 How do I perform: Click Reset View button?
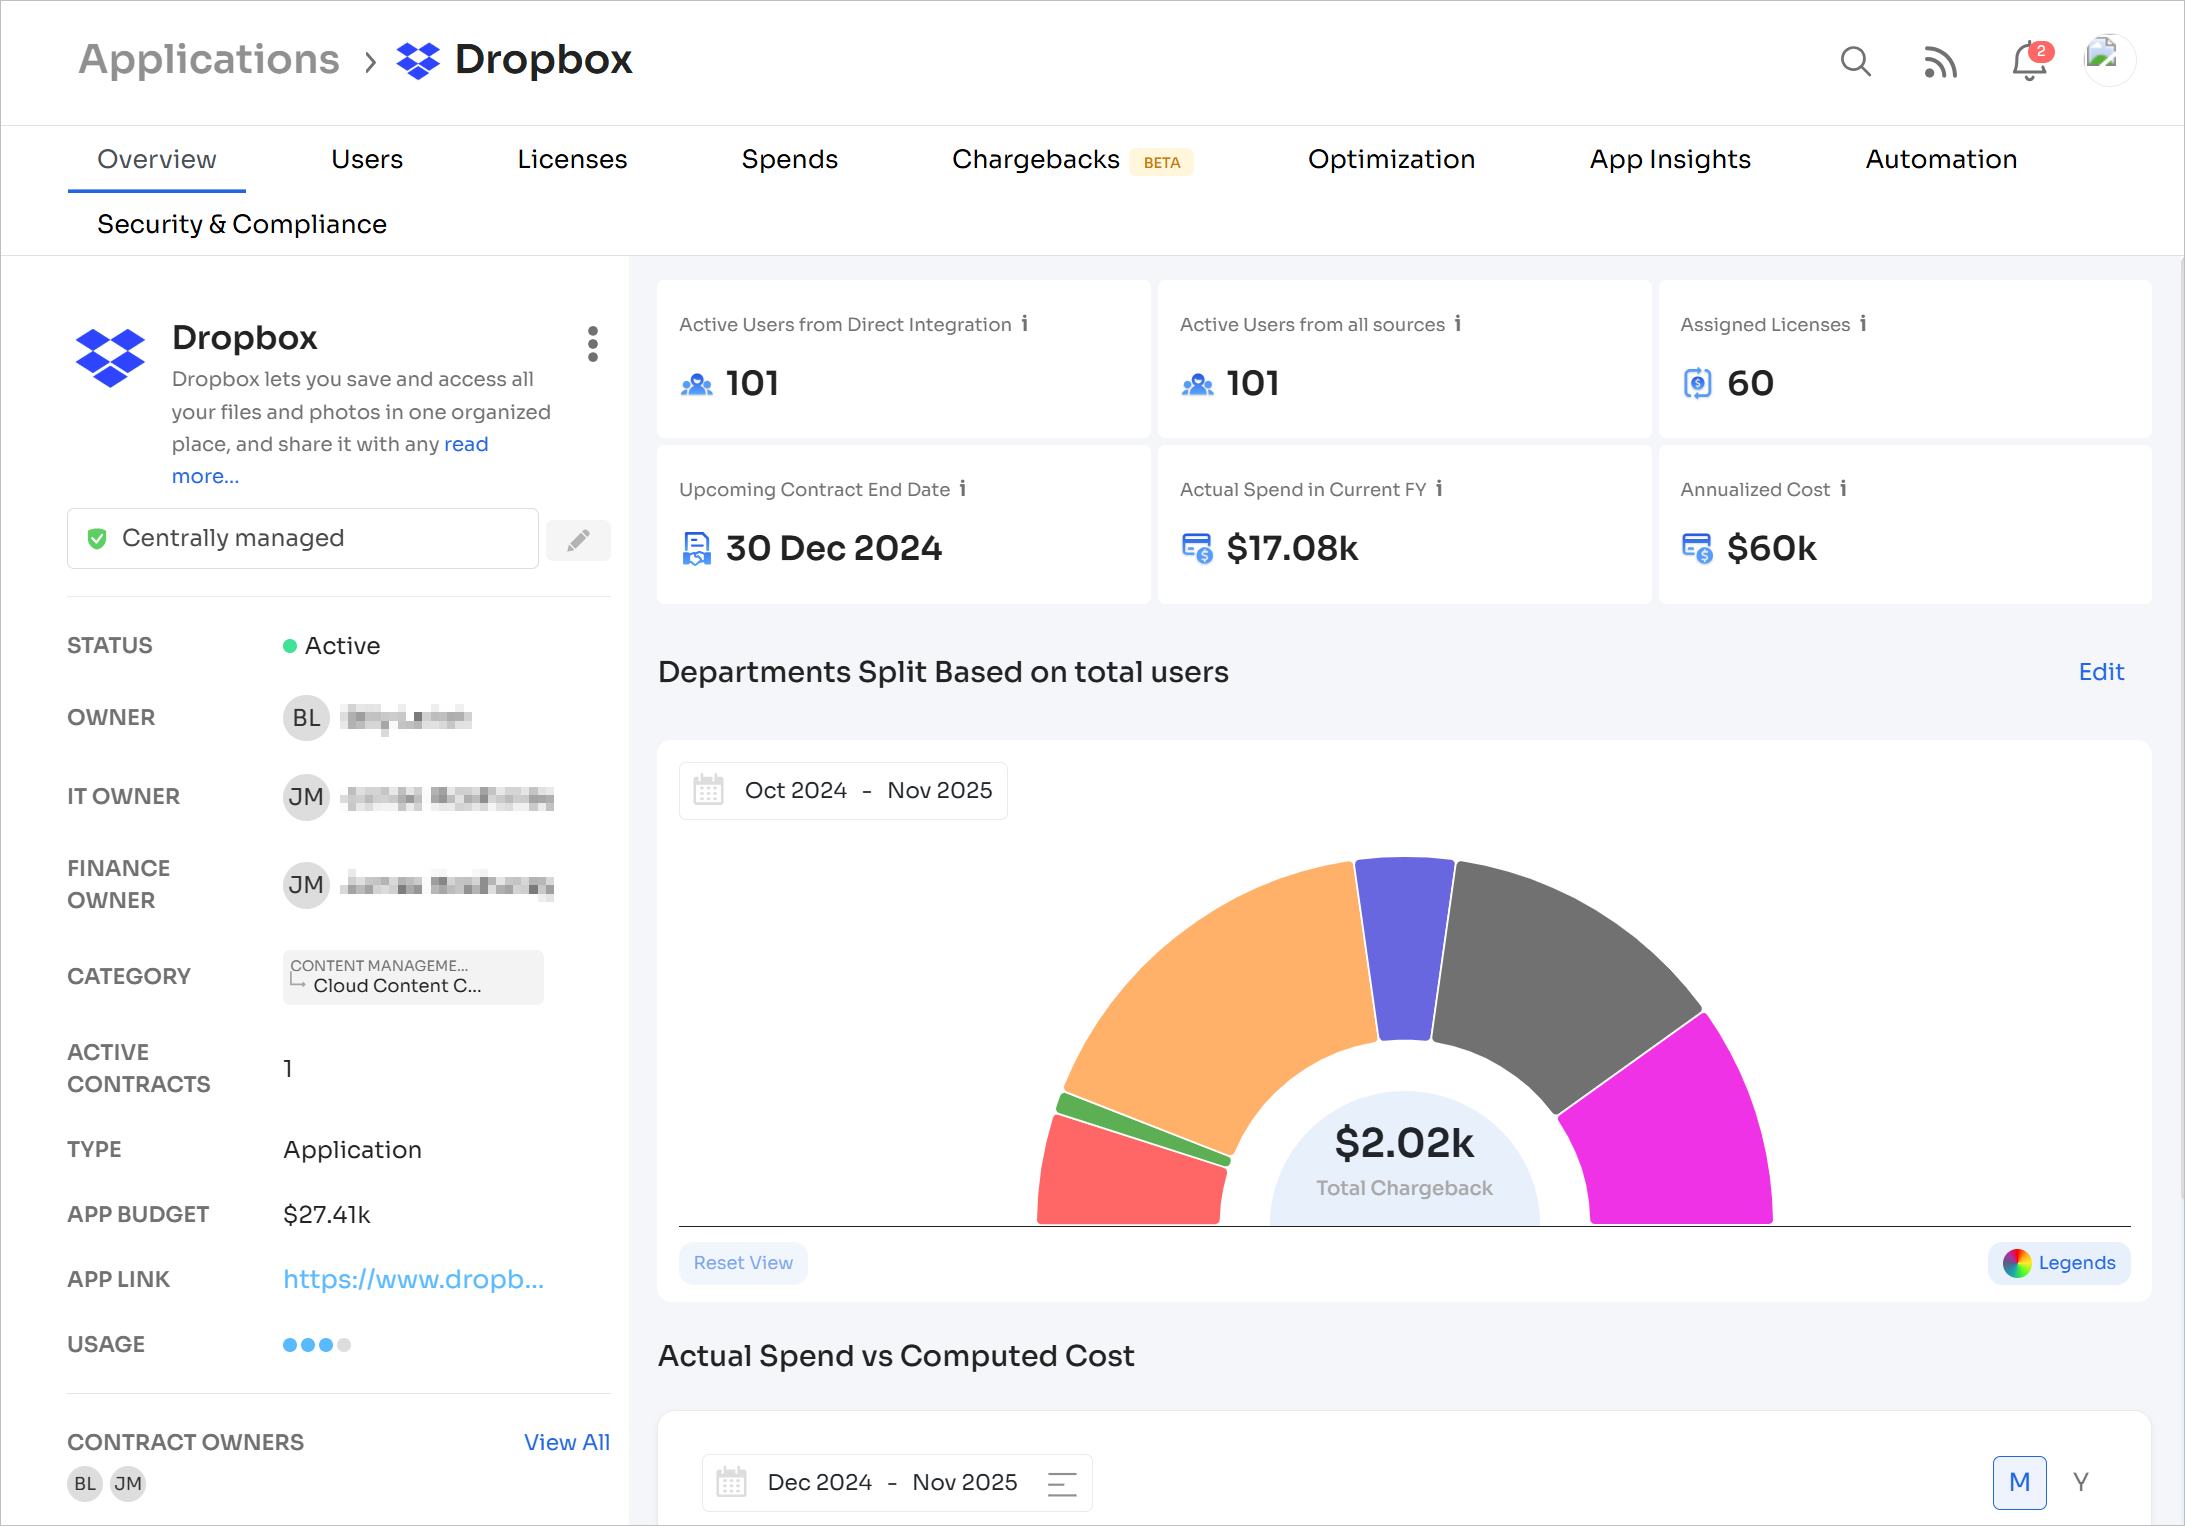click(743, 1263)
